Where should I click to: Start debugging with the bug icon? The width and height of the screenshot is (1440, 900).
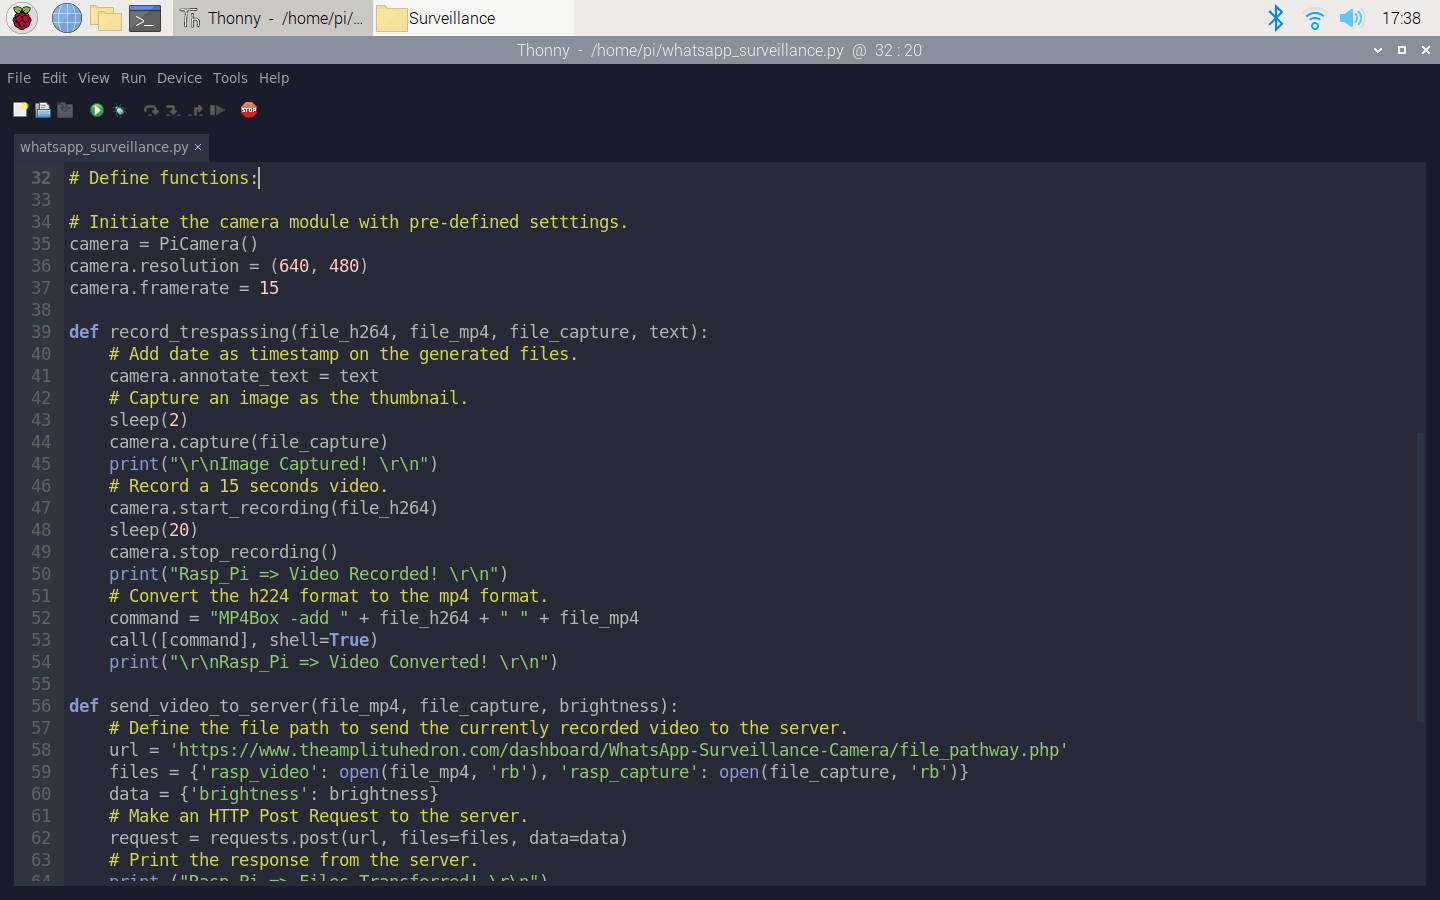tap(119, 110)
